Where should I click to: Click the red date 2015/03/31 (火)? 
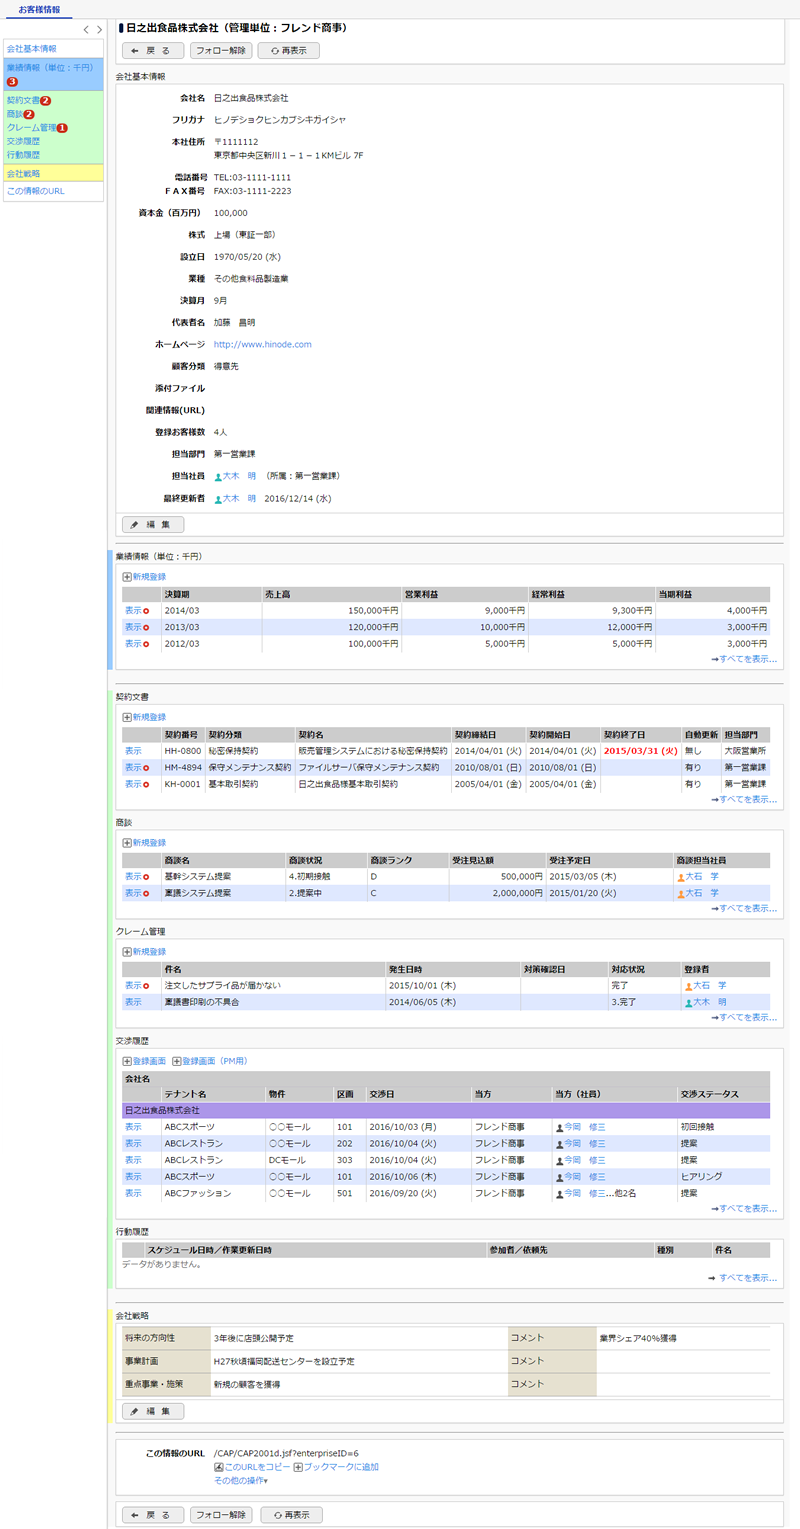641,750
